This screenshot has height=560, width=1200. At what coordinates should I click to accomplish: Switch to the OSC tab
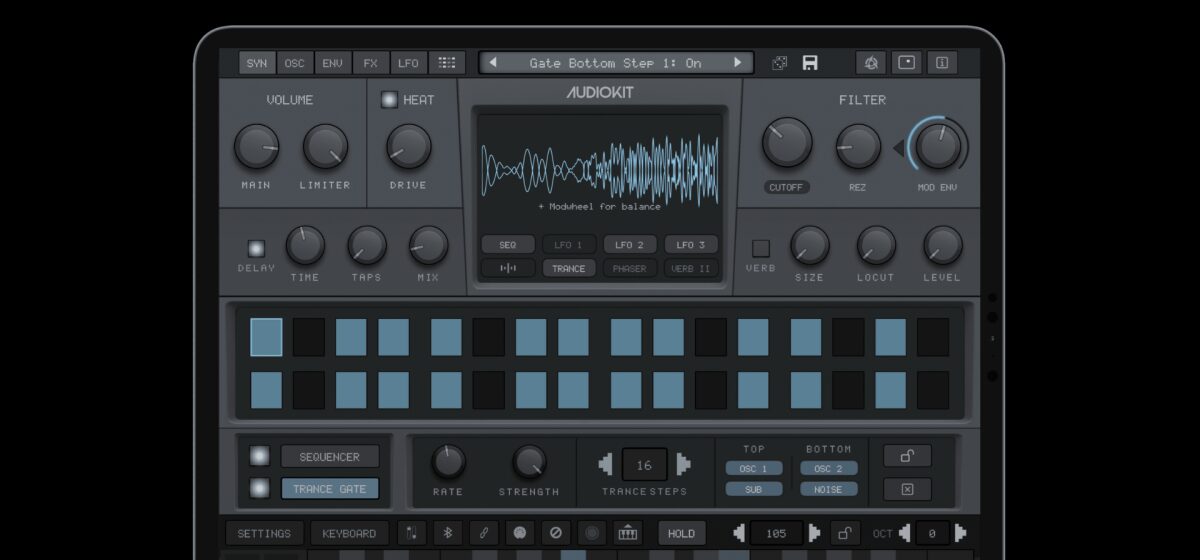point(294,63)
